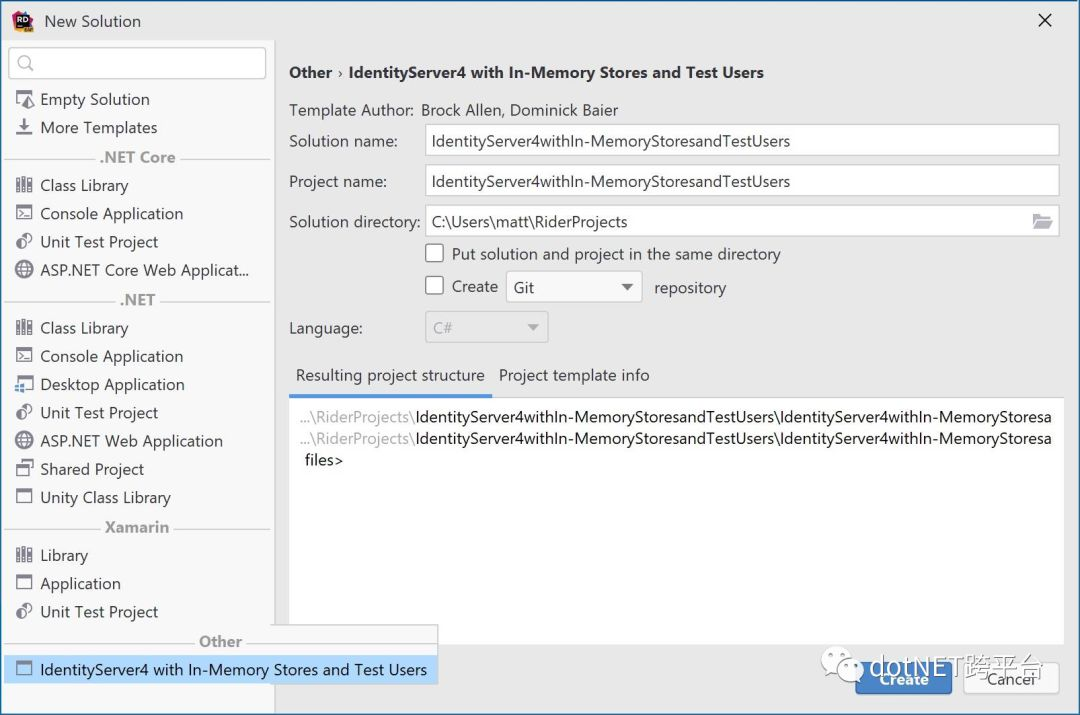Click the "files>" entry in project structure

(x=324, y=460)
